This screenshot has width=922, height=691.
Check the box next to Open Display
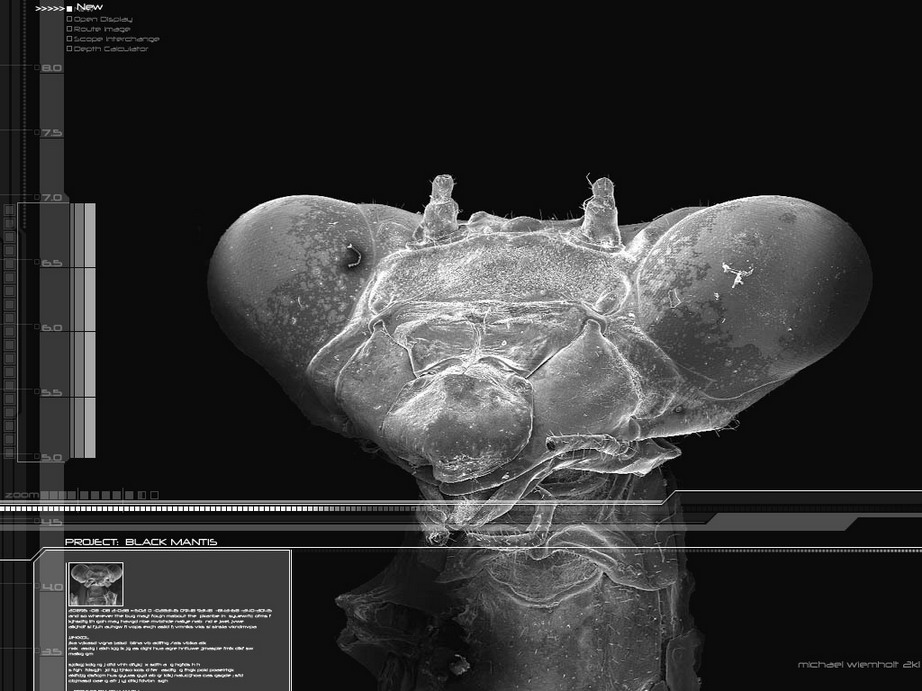coord(69,19)
